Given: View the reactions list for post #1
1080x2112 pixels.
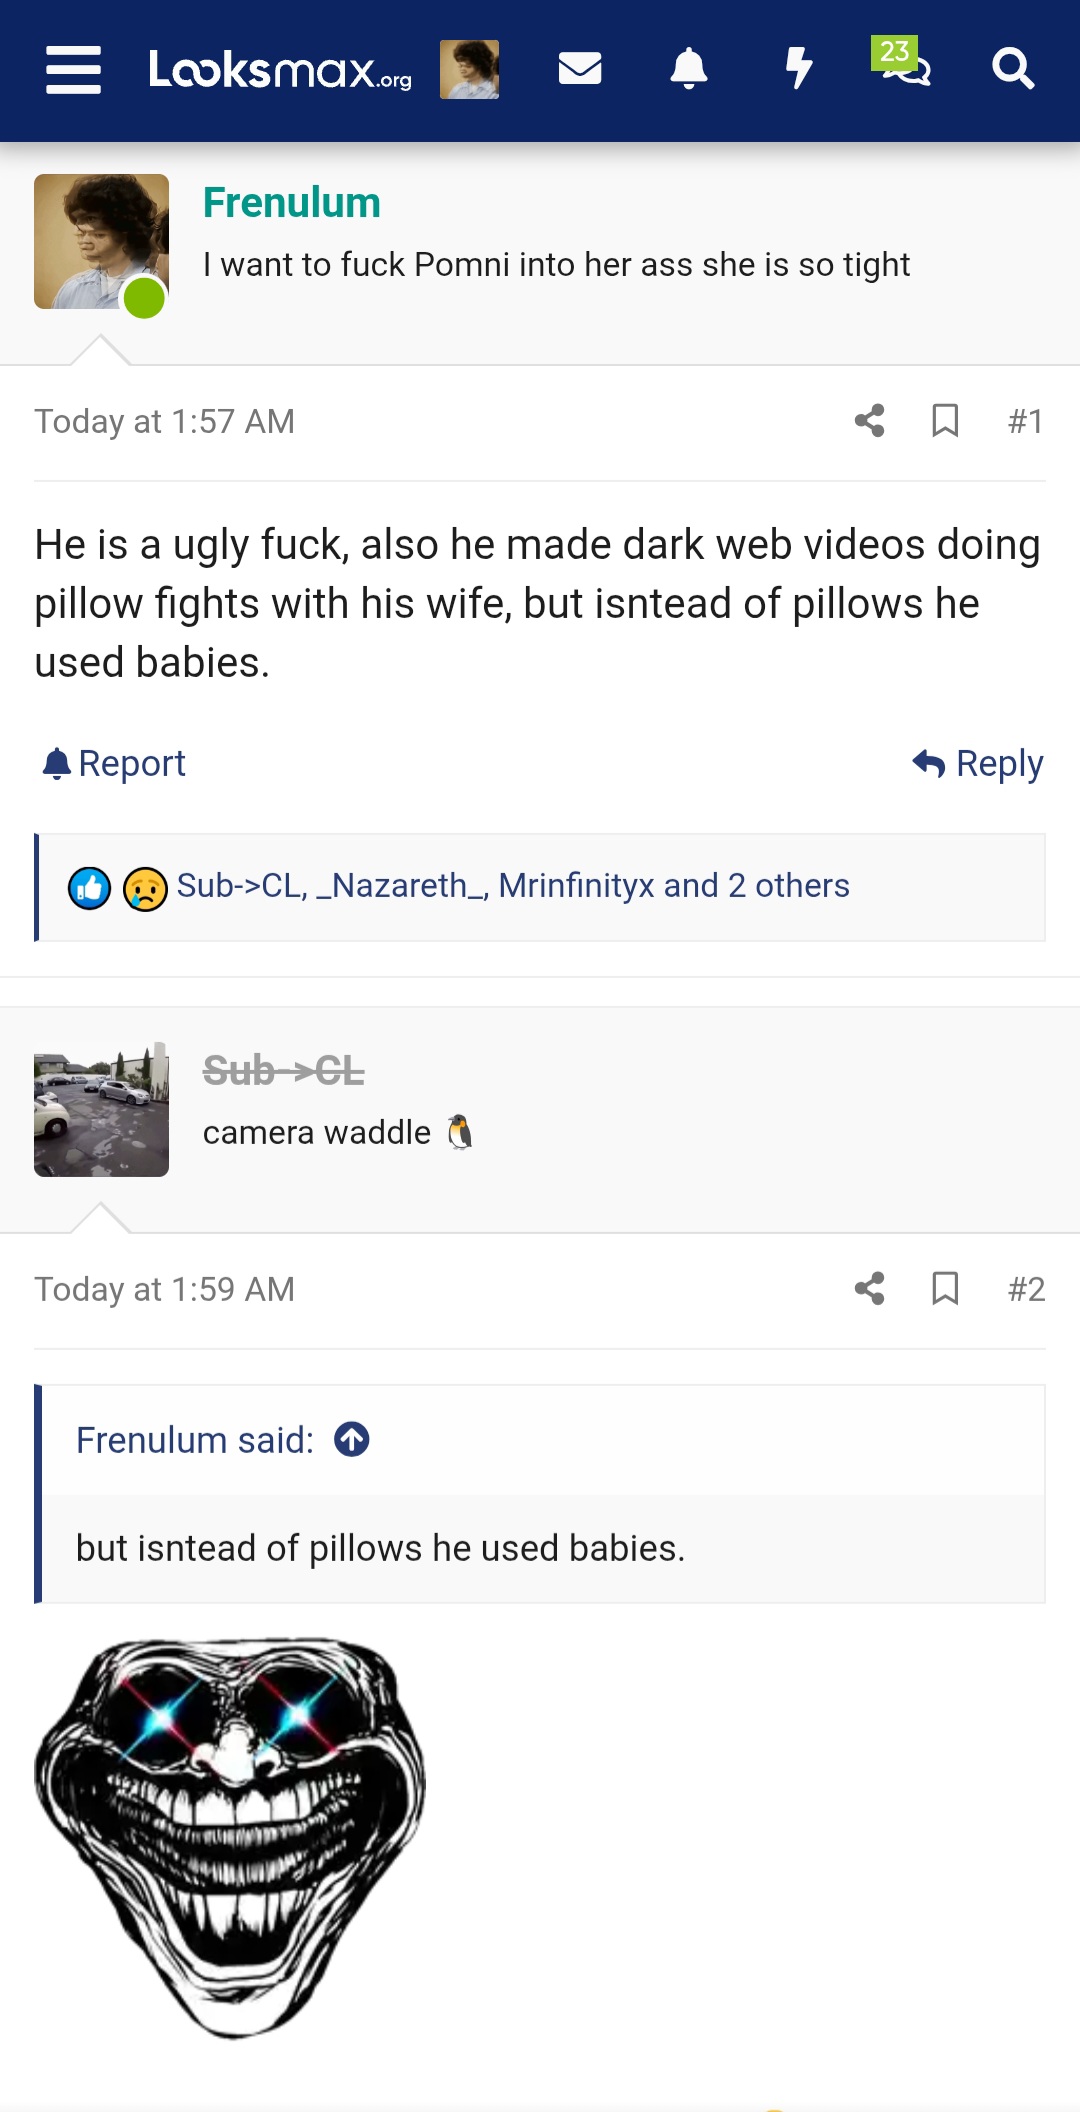Looking at the screenshot, I should coord(512,886).
